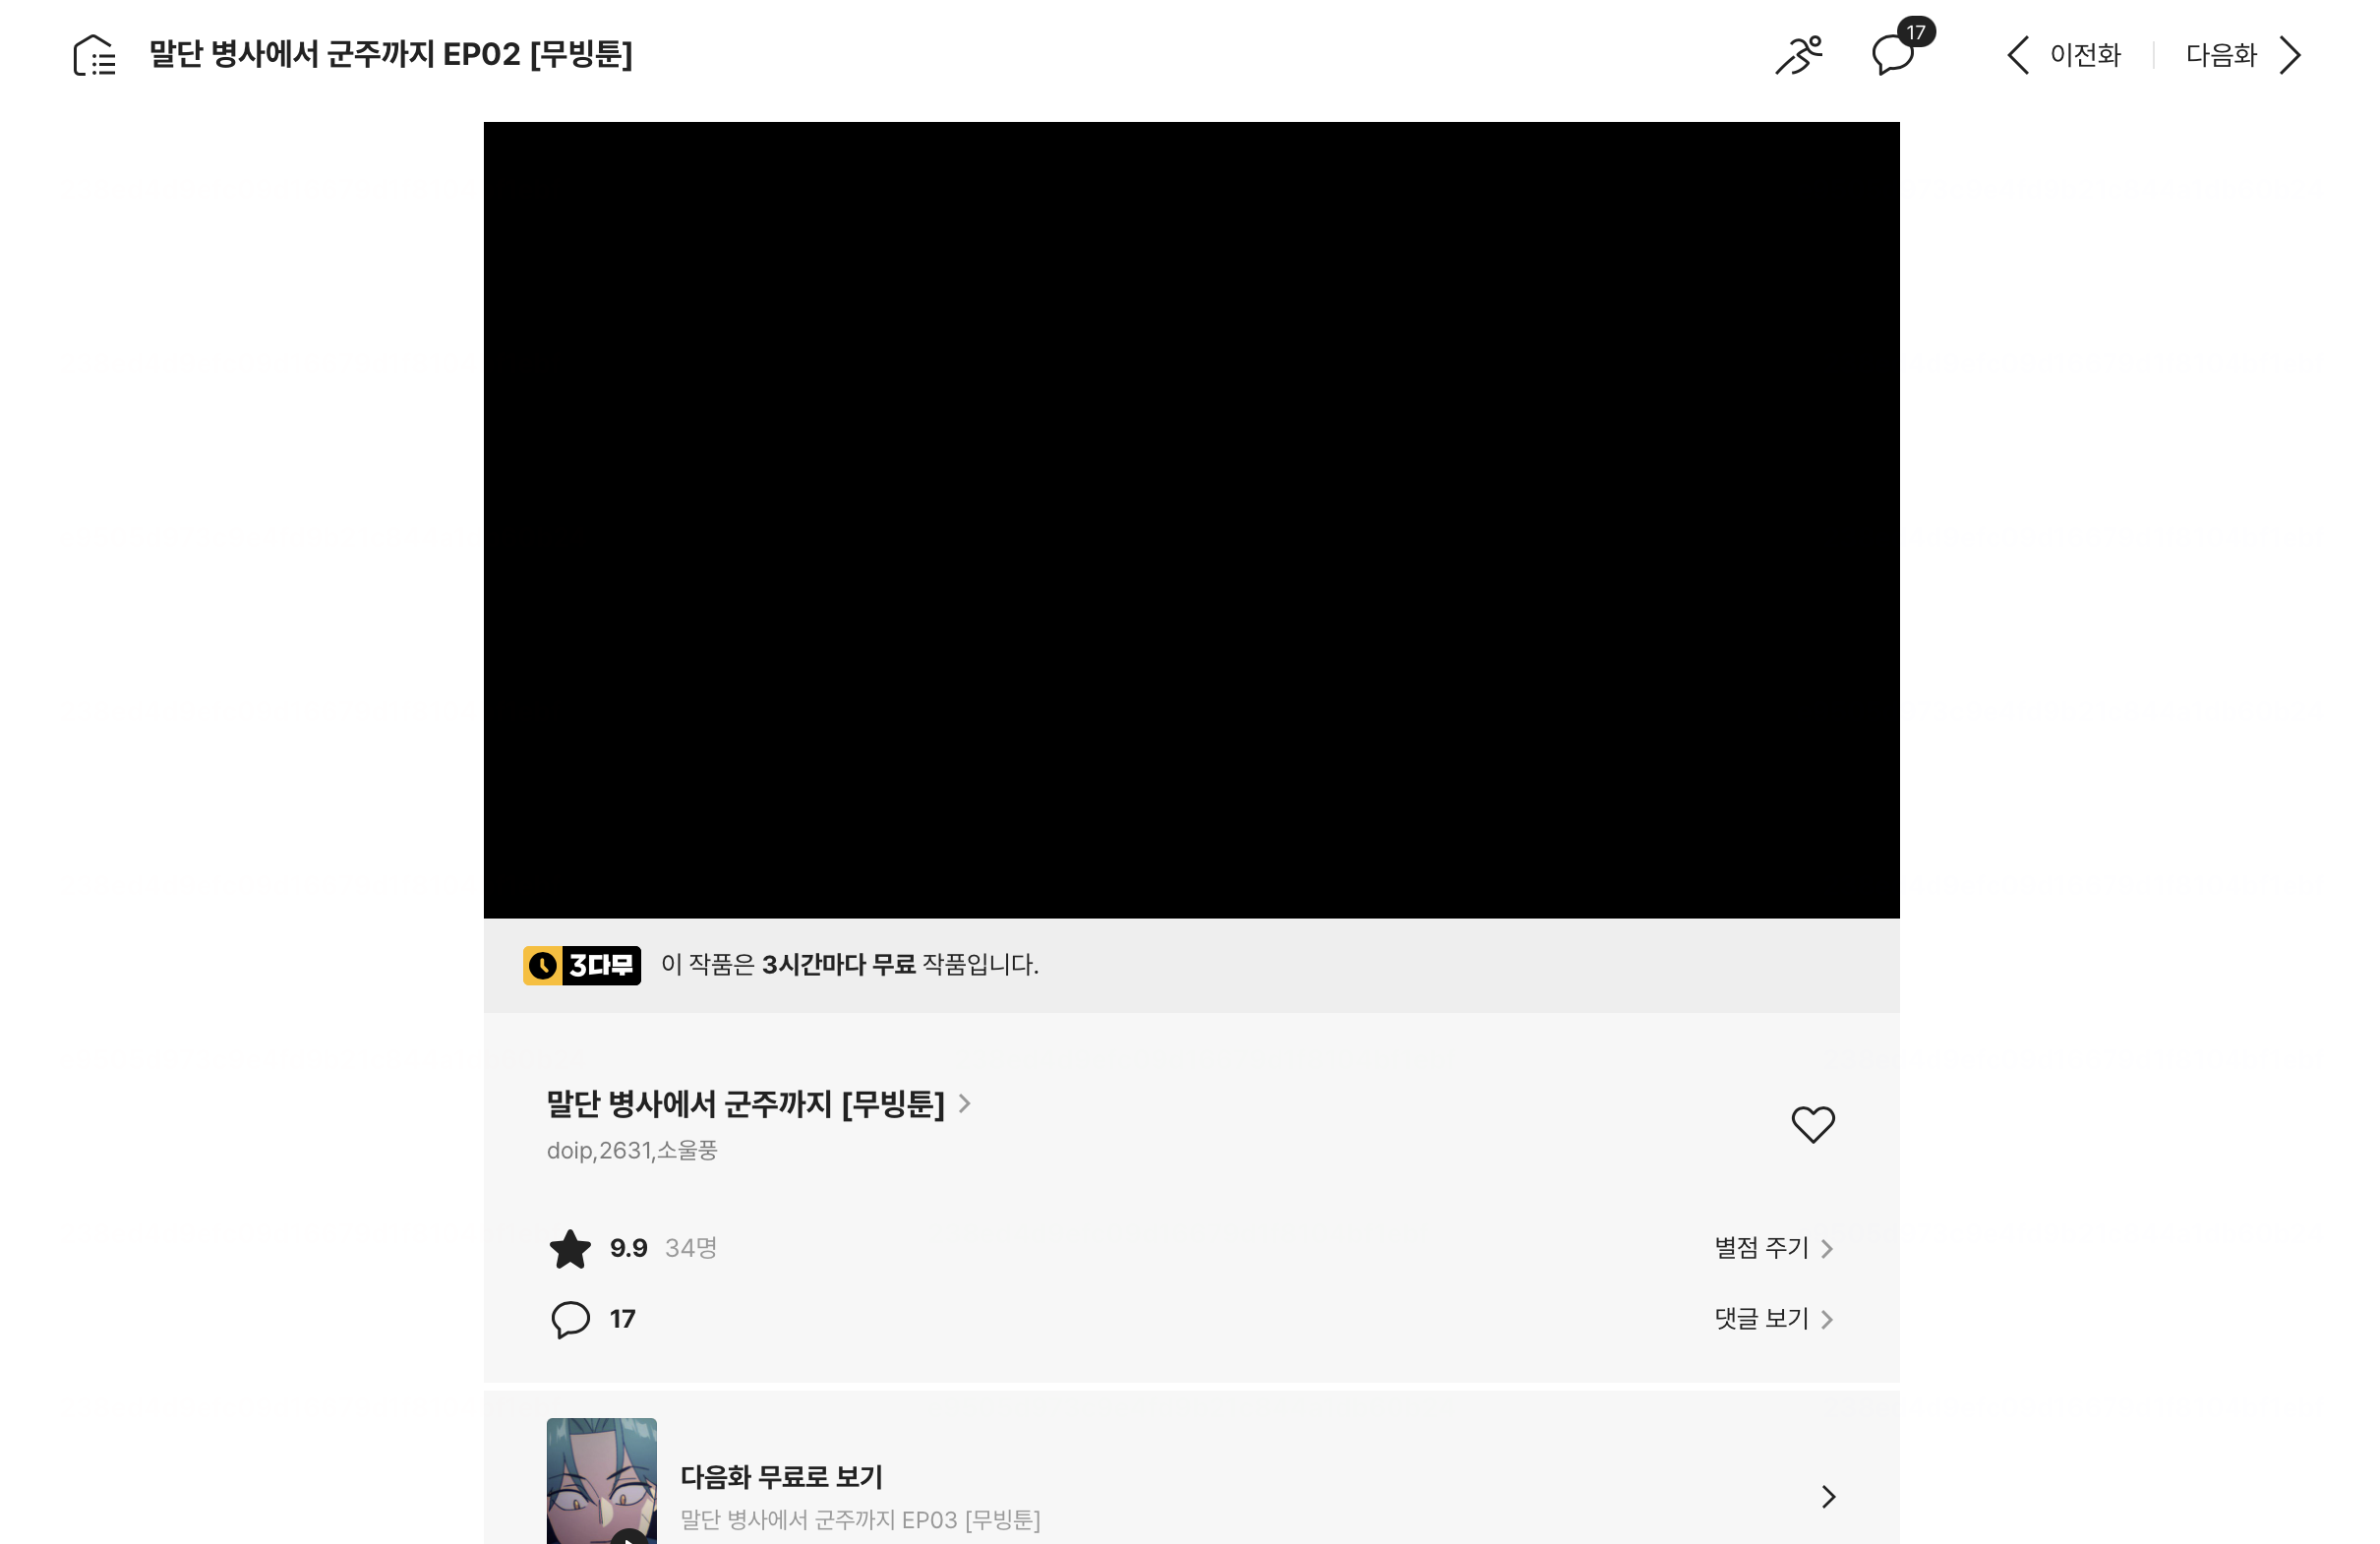Expand chevron next to the series title
Image resolution: width=2380 pixels, height=1544 pixels.
964,1103
